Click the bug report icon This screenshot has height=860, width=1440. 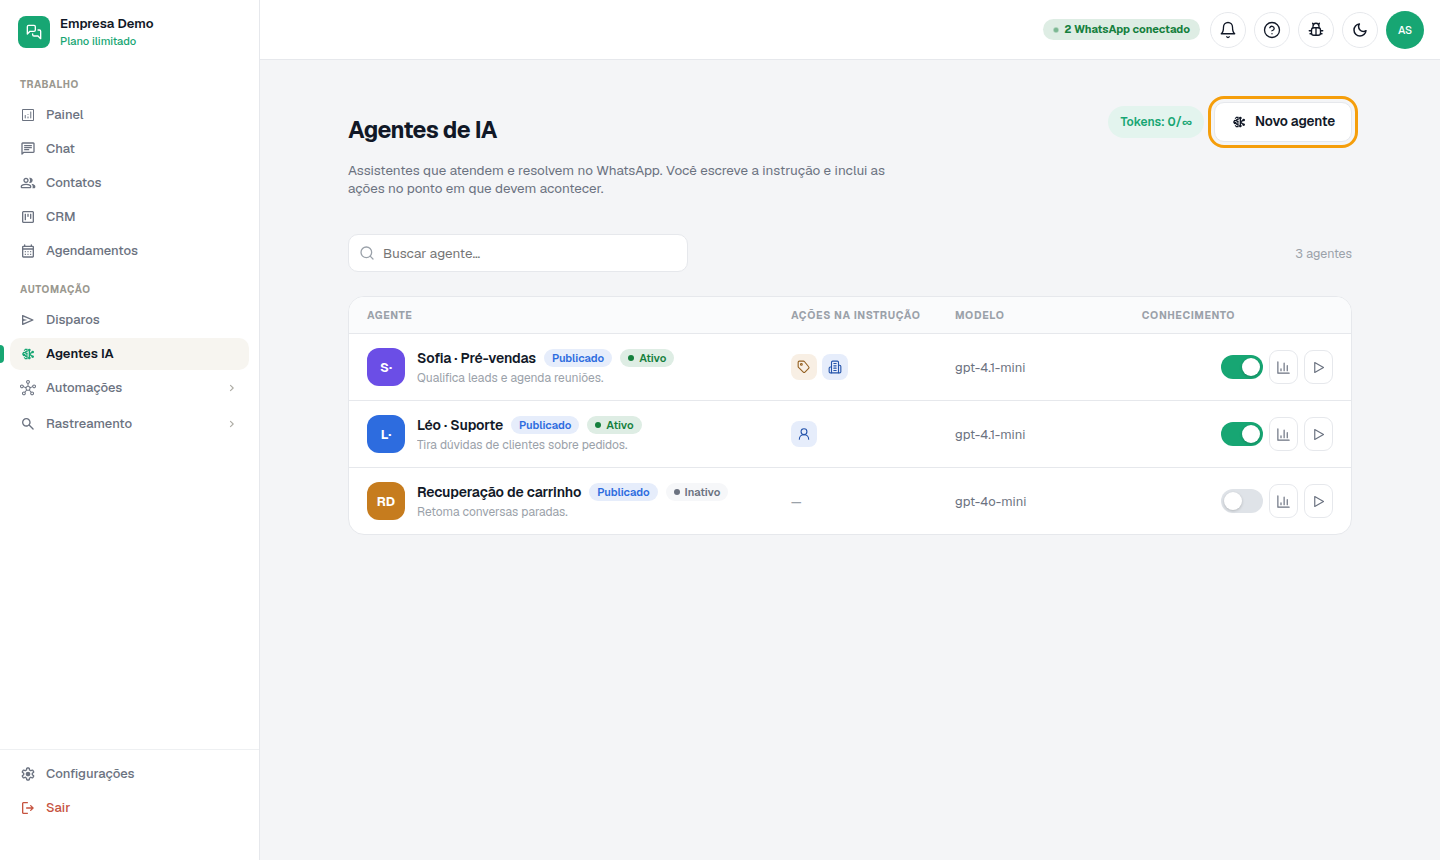click(x=1316, y=30)
